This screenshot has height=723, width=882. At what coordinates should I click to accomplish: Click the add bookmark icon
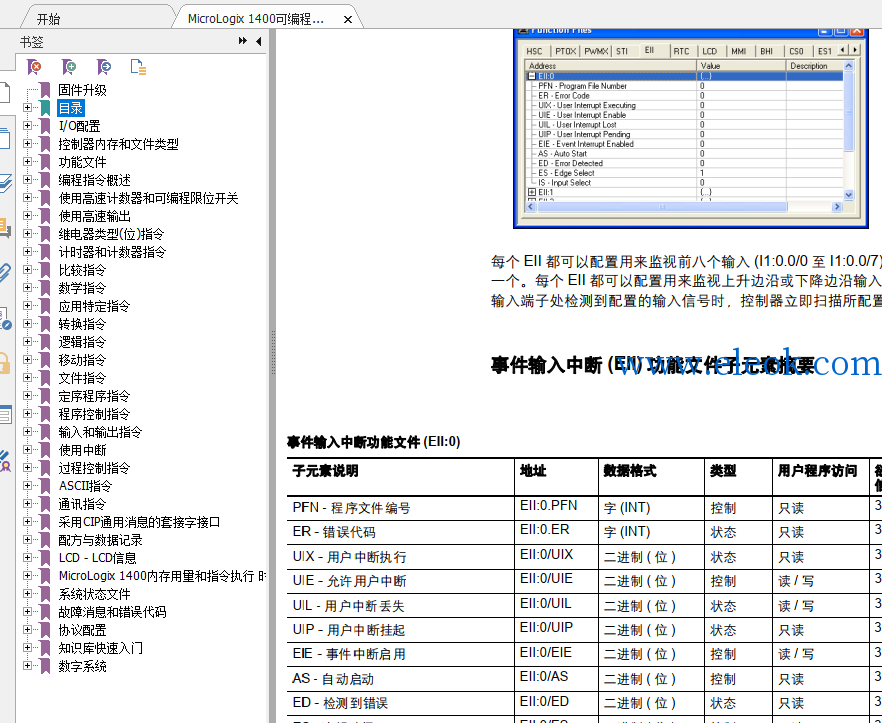point(69,67)
